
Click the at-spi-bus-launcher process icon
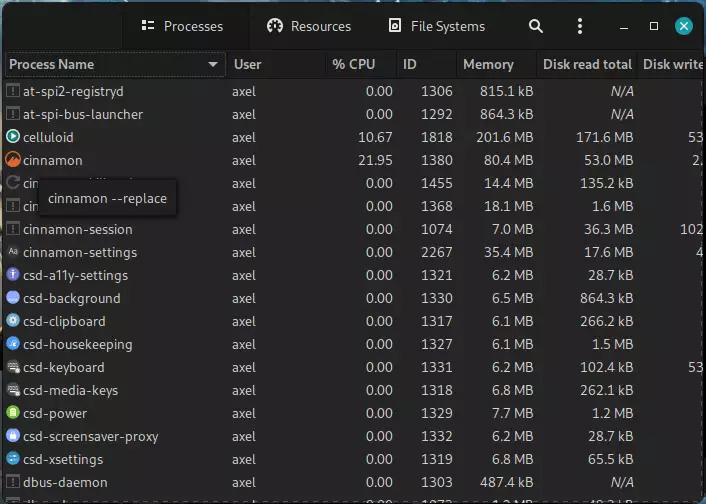point(13,114)
